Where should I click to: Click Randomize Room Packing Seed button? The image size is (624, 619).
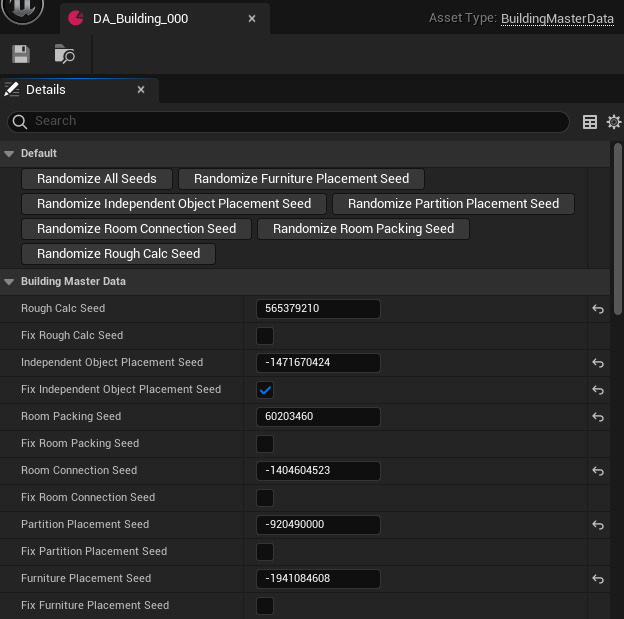pyautogui.click(x=363, y=229)
